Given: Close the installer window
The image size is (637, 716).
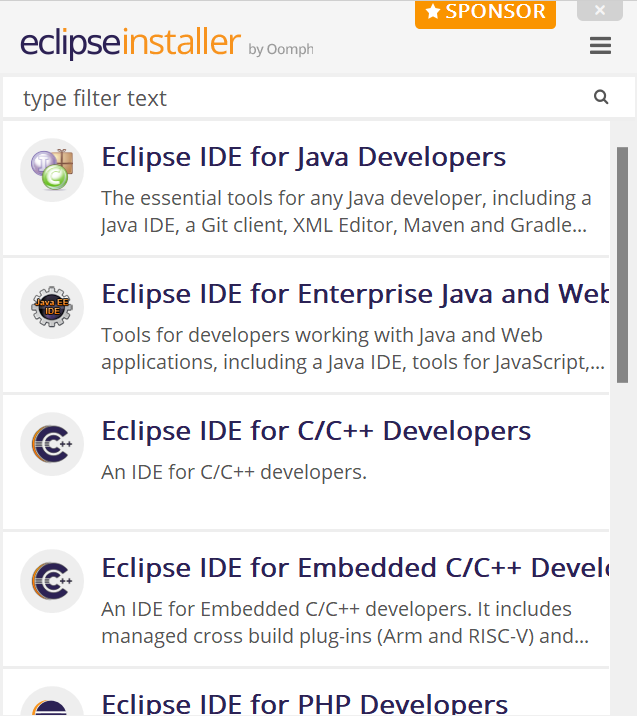Looking at the screenshot, I should pyautogui.click(x=600, y=10).
